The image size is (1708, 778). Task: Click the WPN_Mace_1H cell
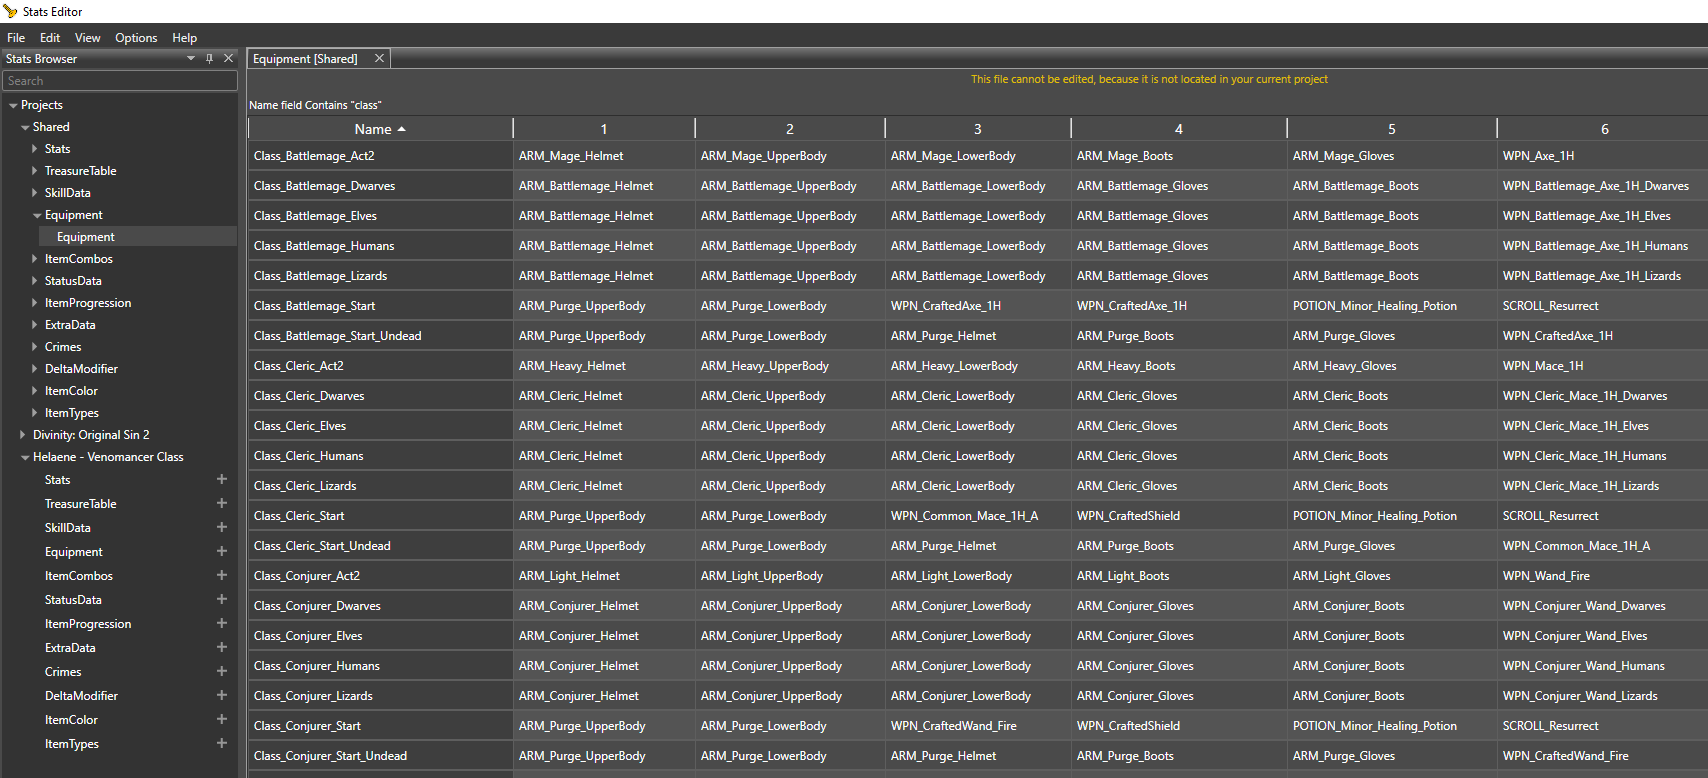1603,366
